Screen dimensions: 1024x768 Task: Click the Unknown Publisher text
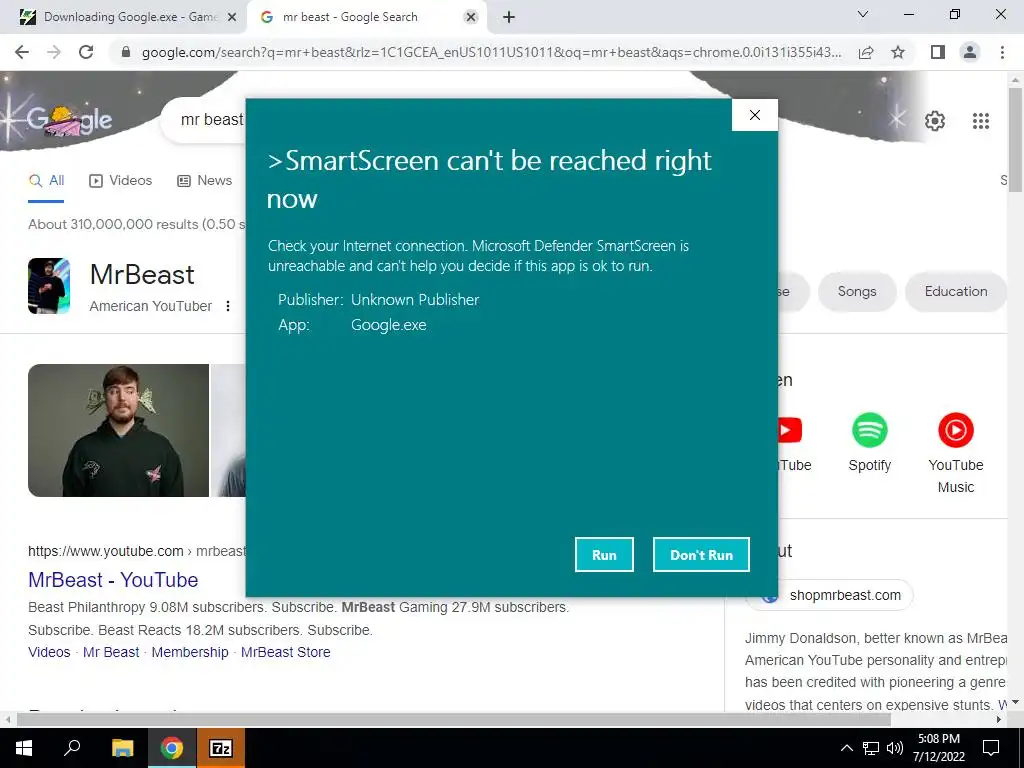tap(415, 300)
